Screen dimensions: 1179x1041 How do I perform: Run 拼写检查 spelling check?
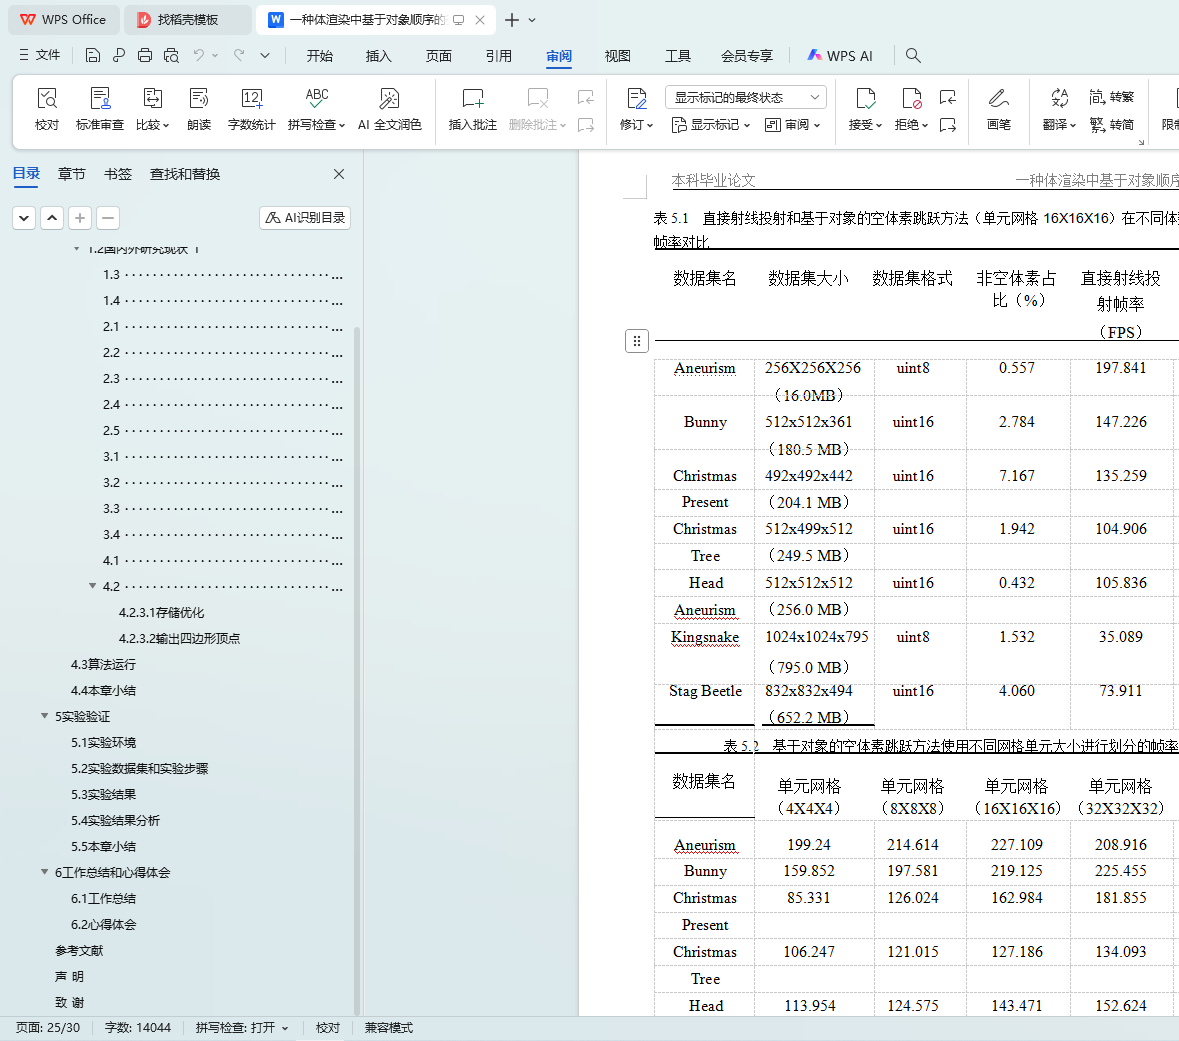pyautogui.click(x=317, y=109)
